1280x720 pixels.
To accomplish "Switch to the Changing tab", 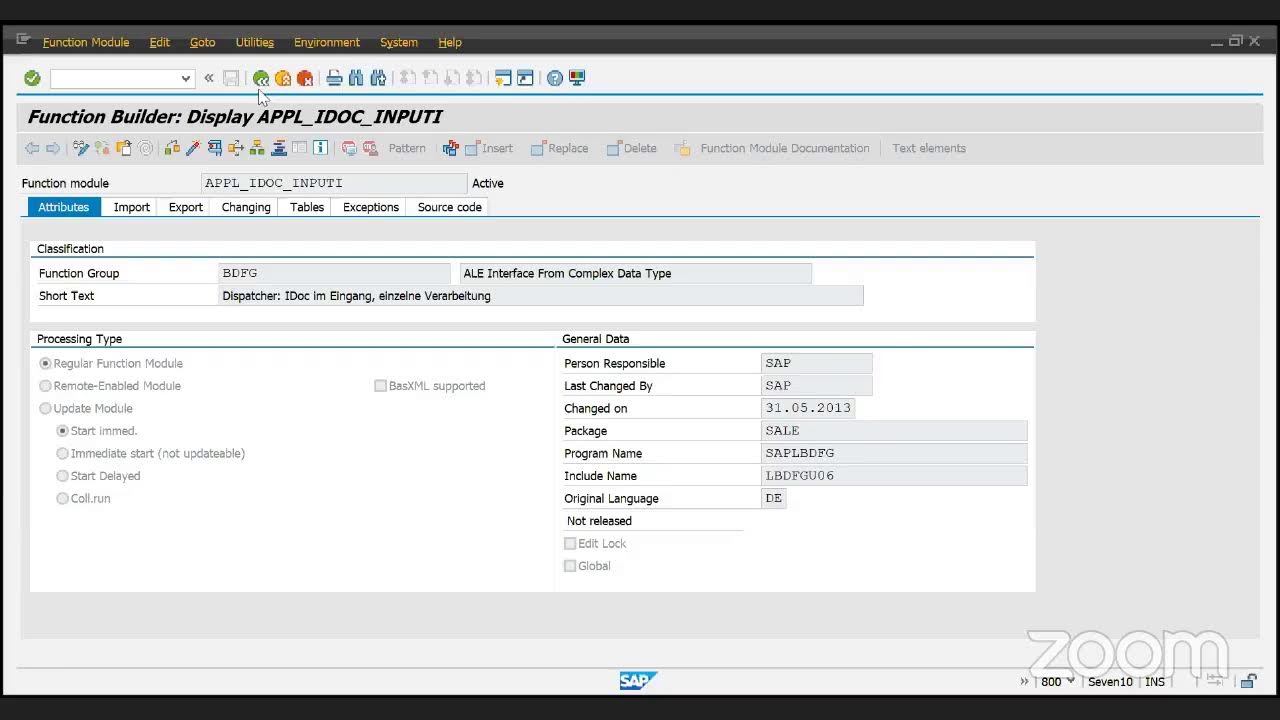I will [x=246, y=207].
